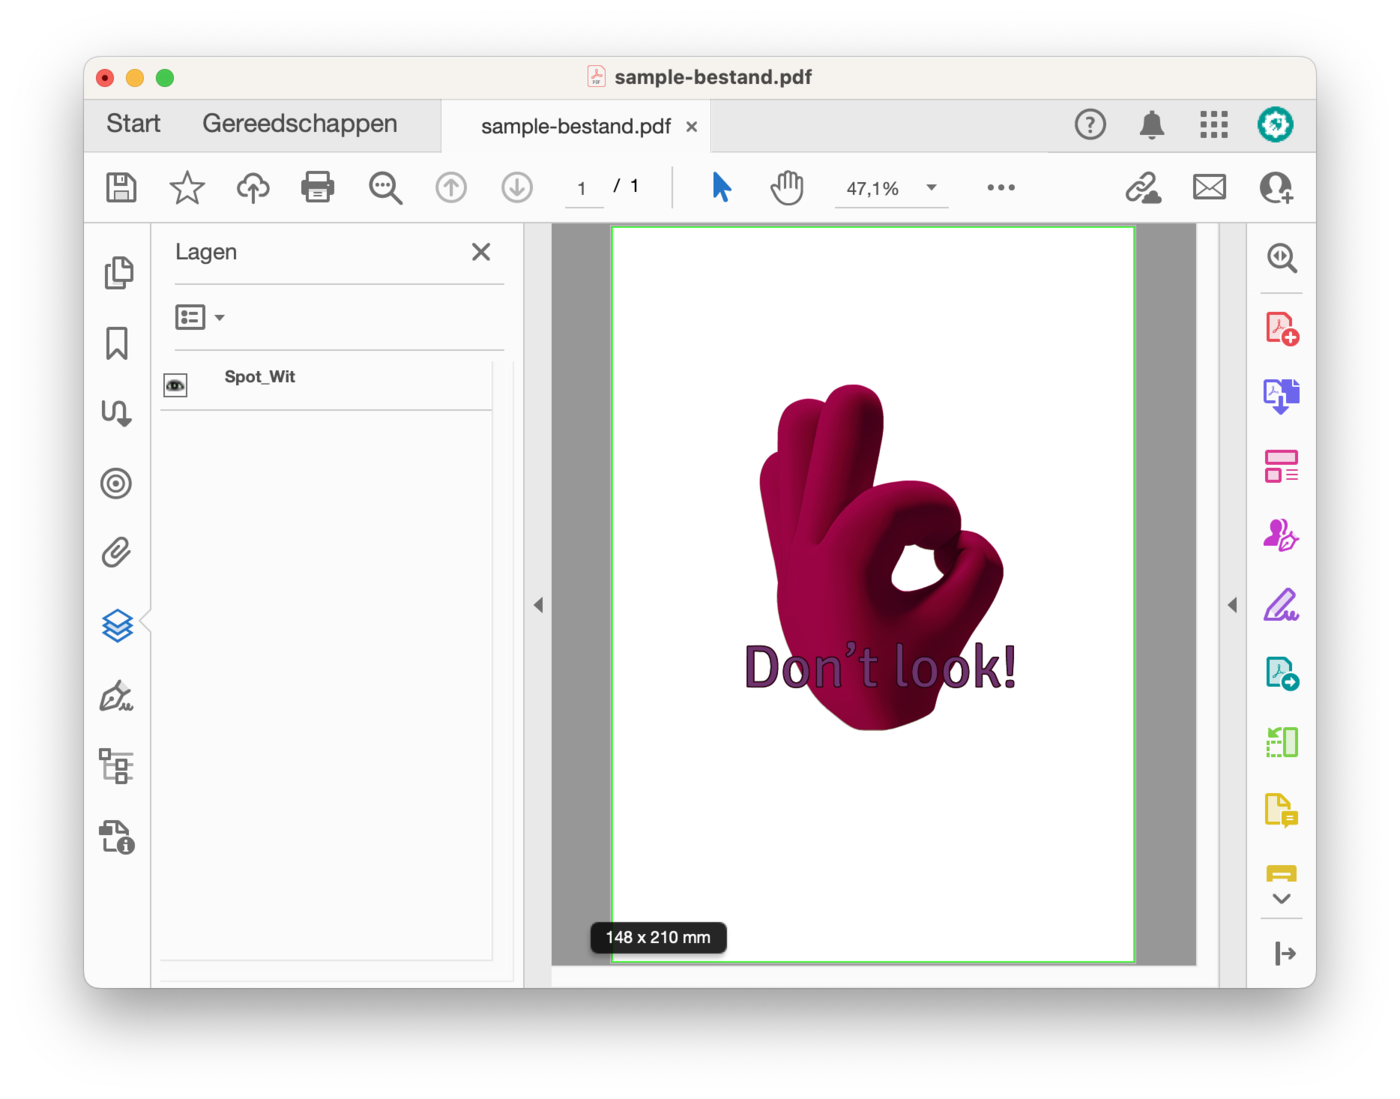Show more tools with down chevron
The height and width of the screenshot is (1099, 1400).
pyautogui.click(x=1282, y=899)
